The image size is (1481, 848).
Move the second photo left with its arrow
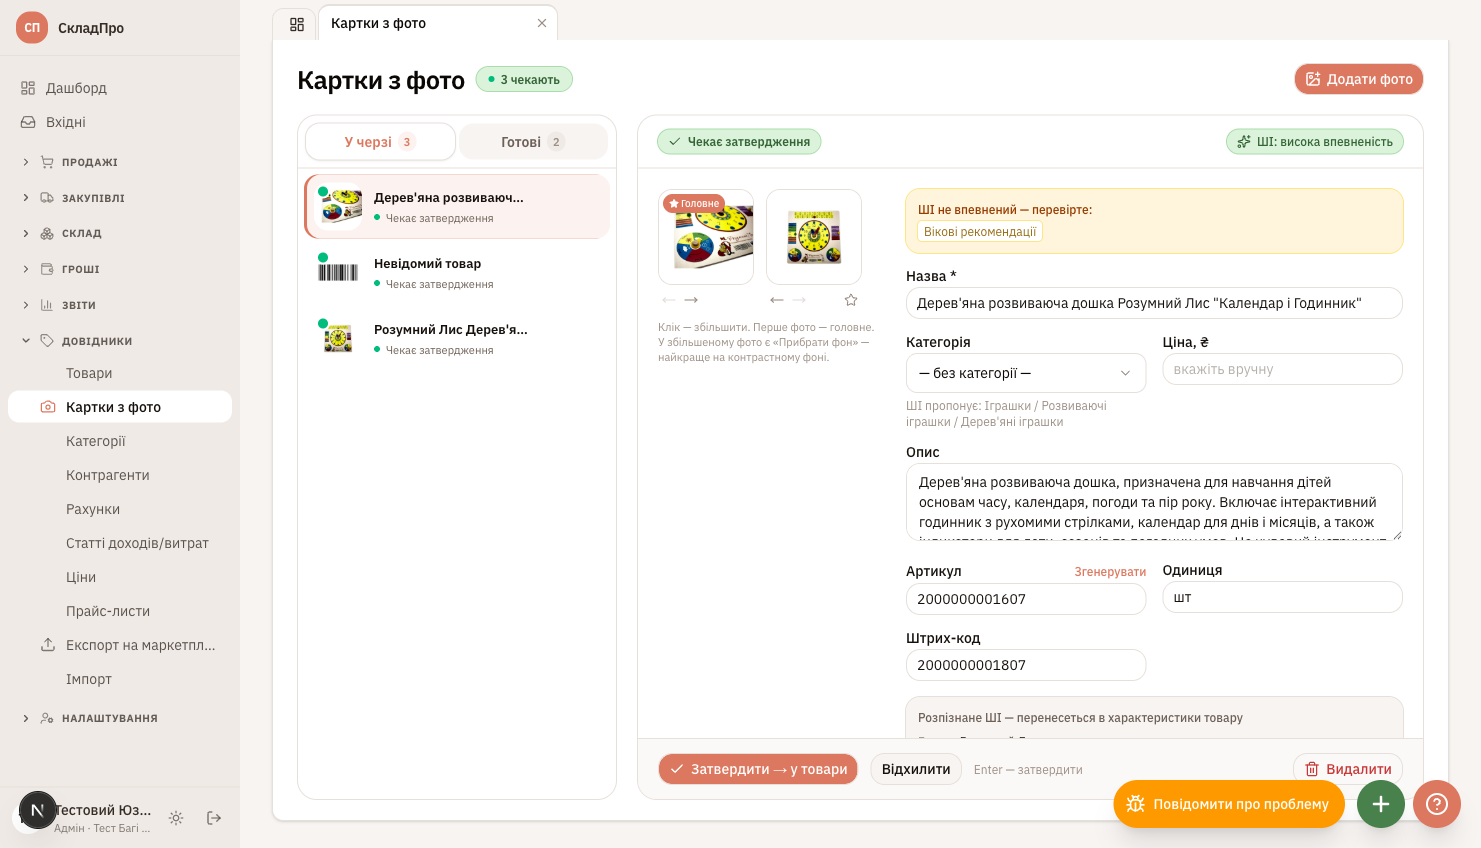pyautogui.click(x=776, y=300)
